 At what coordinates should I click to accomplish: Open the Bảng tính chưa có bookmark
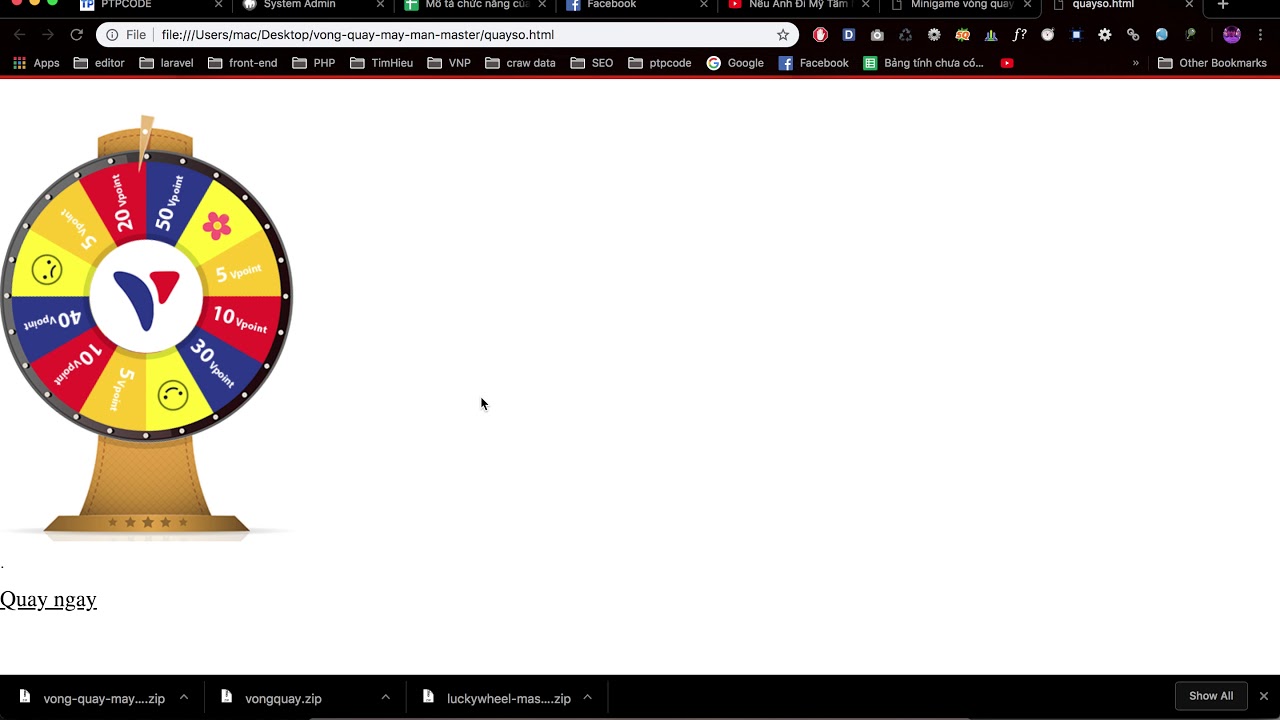[x=923, y=63]
